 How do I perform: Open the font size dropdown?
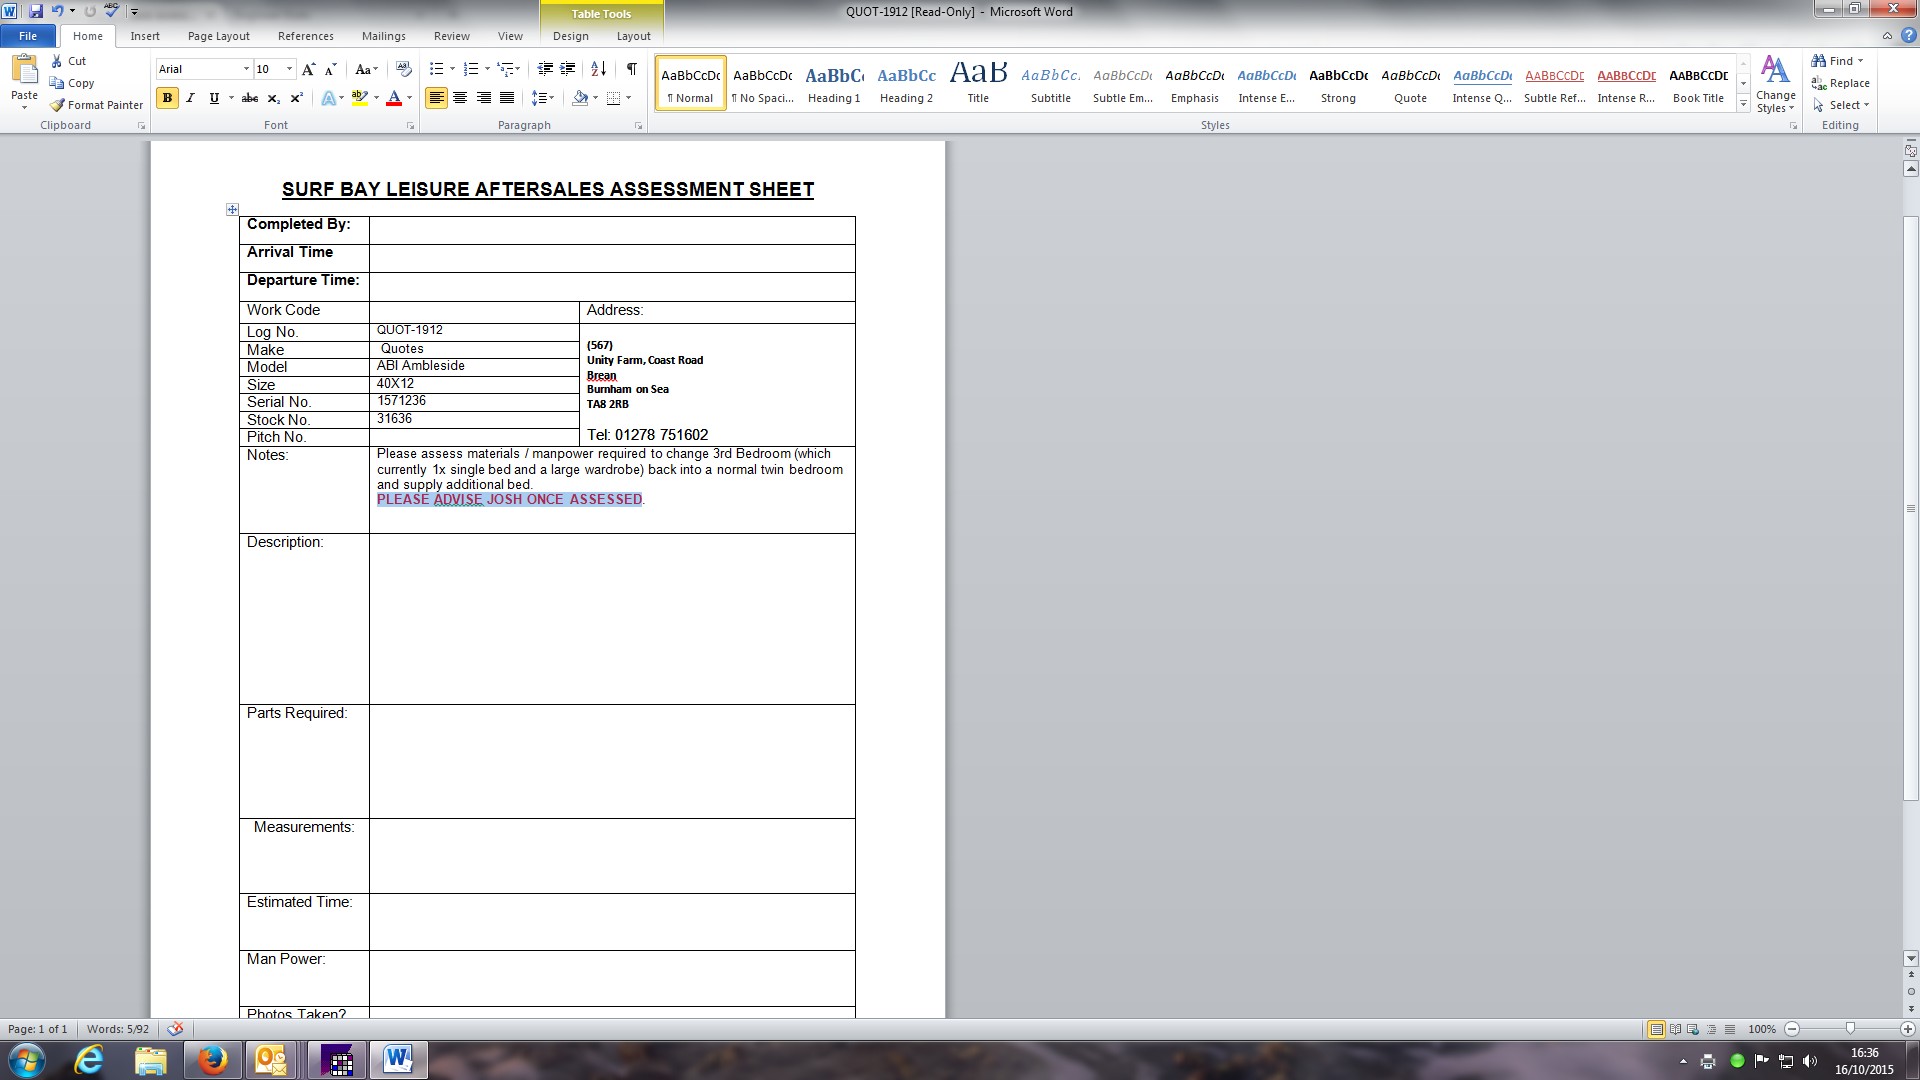(x=289, y=69)
